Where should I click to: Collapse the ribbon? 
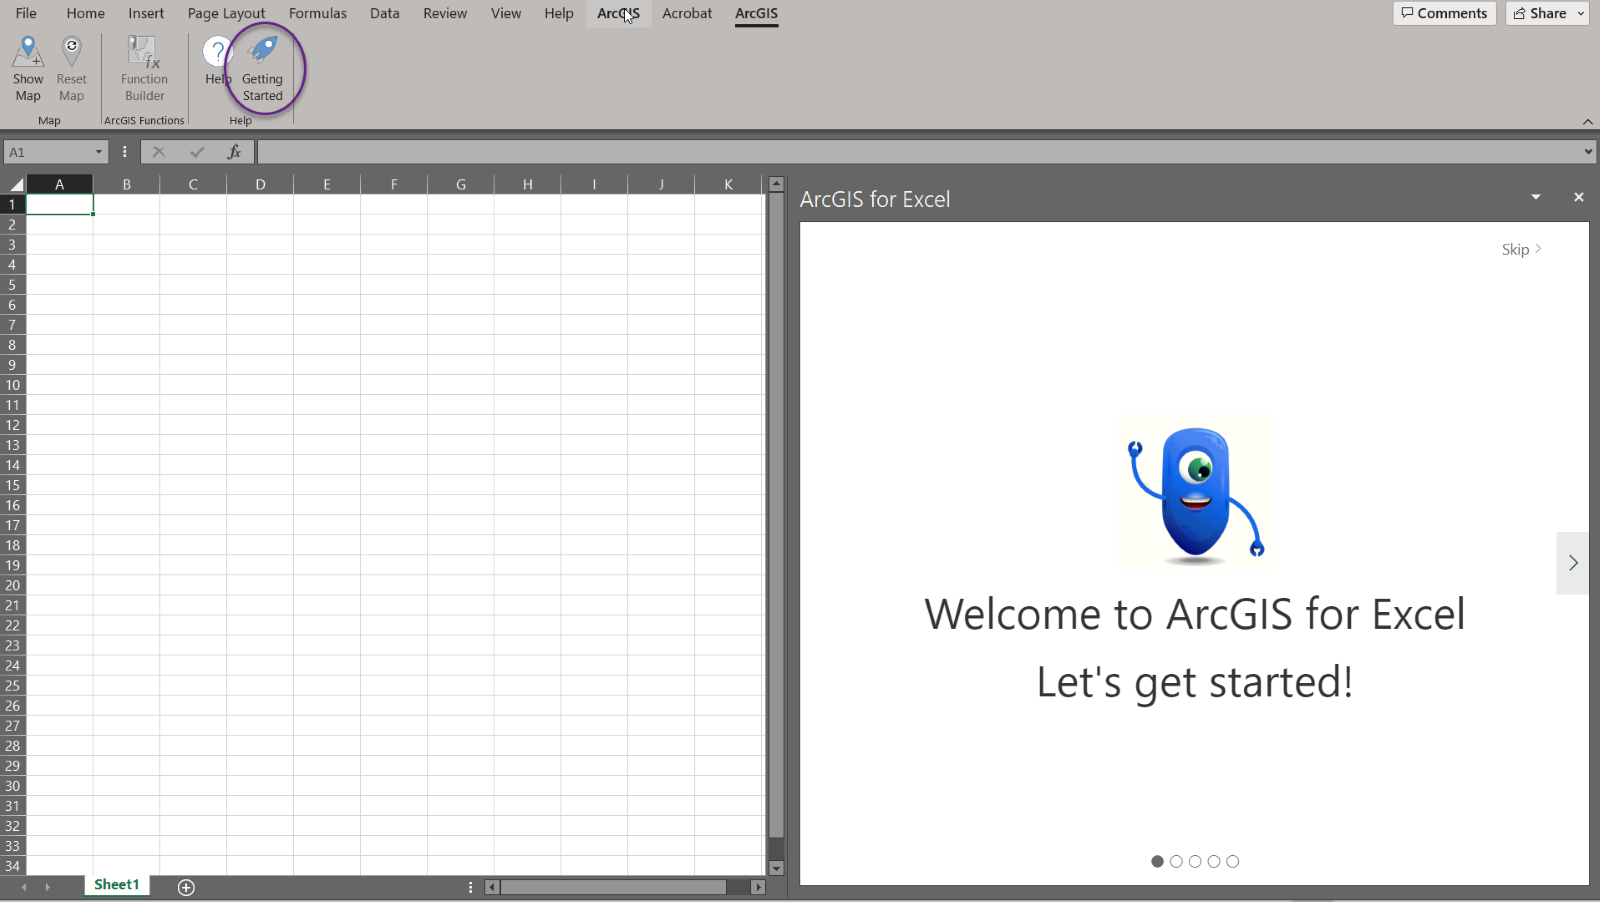pos(1588,121)
